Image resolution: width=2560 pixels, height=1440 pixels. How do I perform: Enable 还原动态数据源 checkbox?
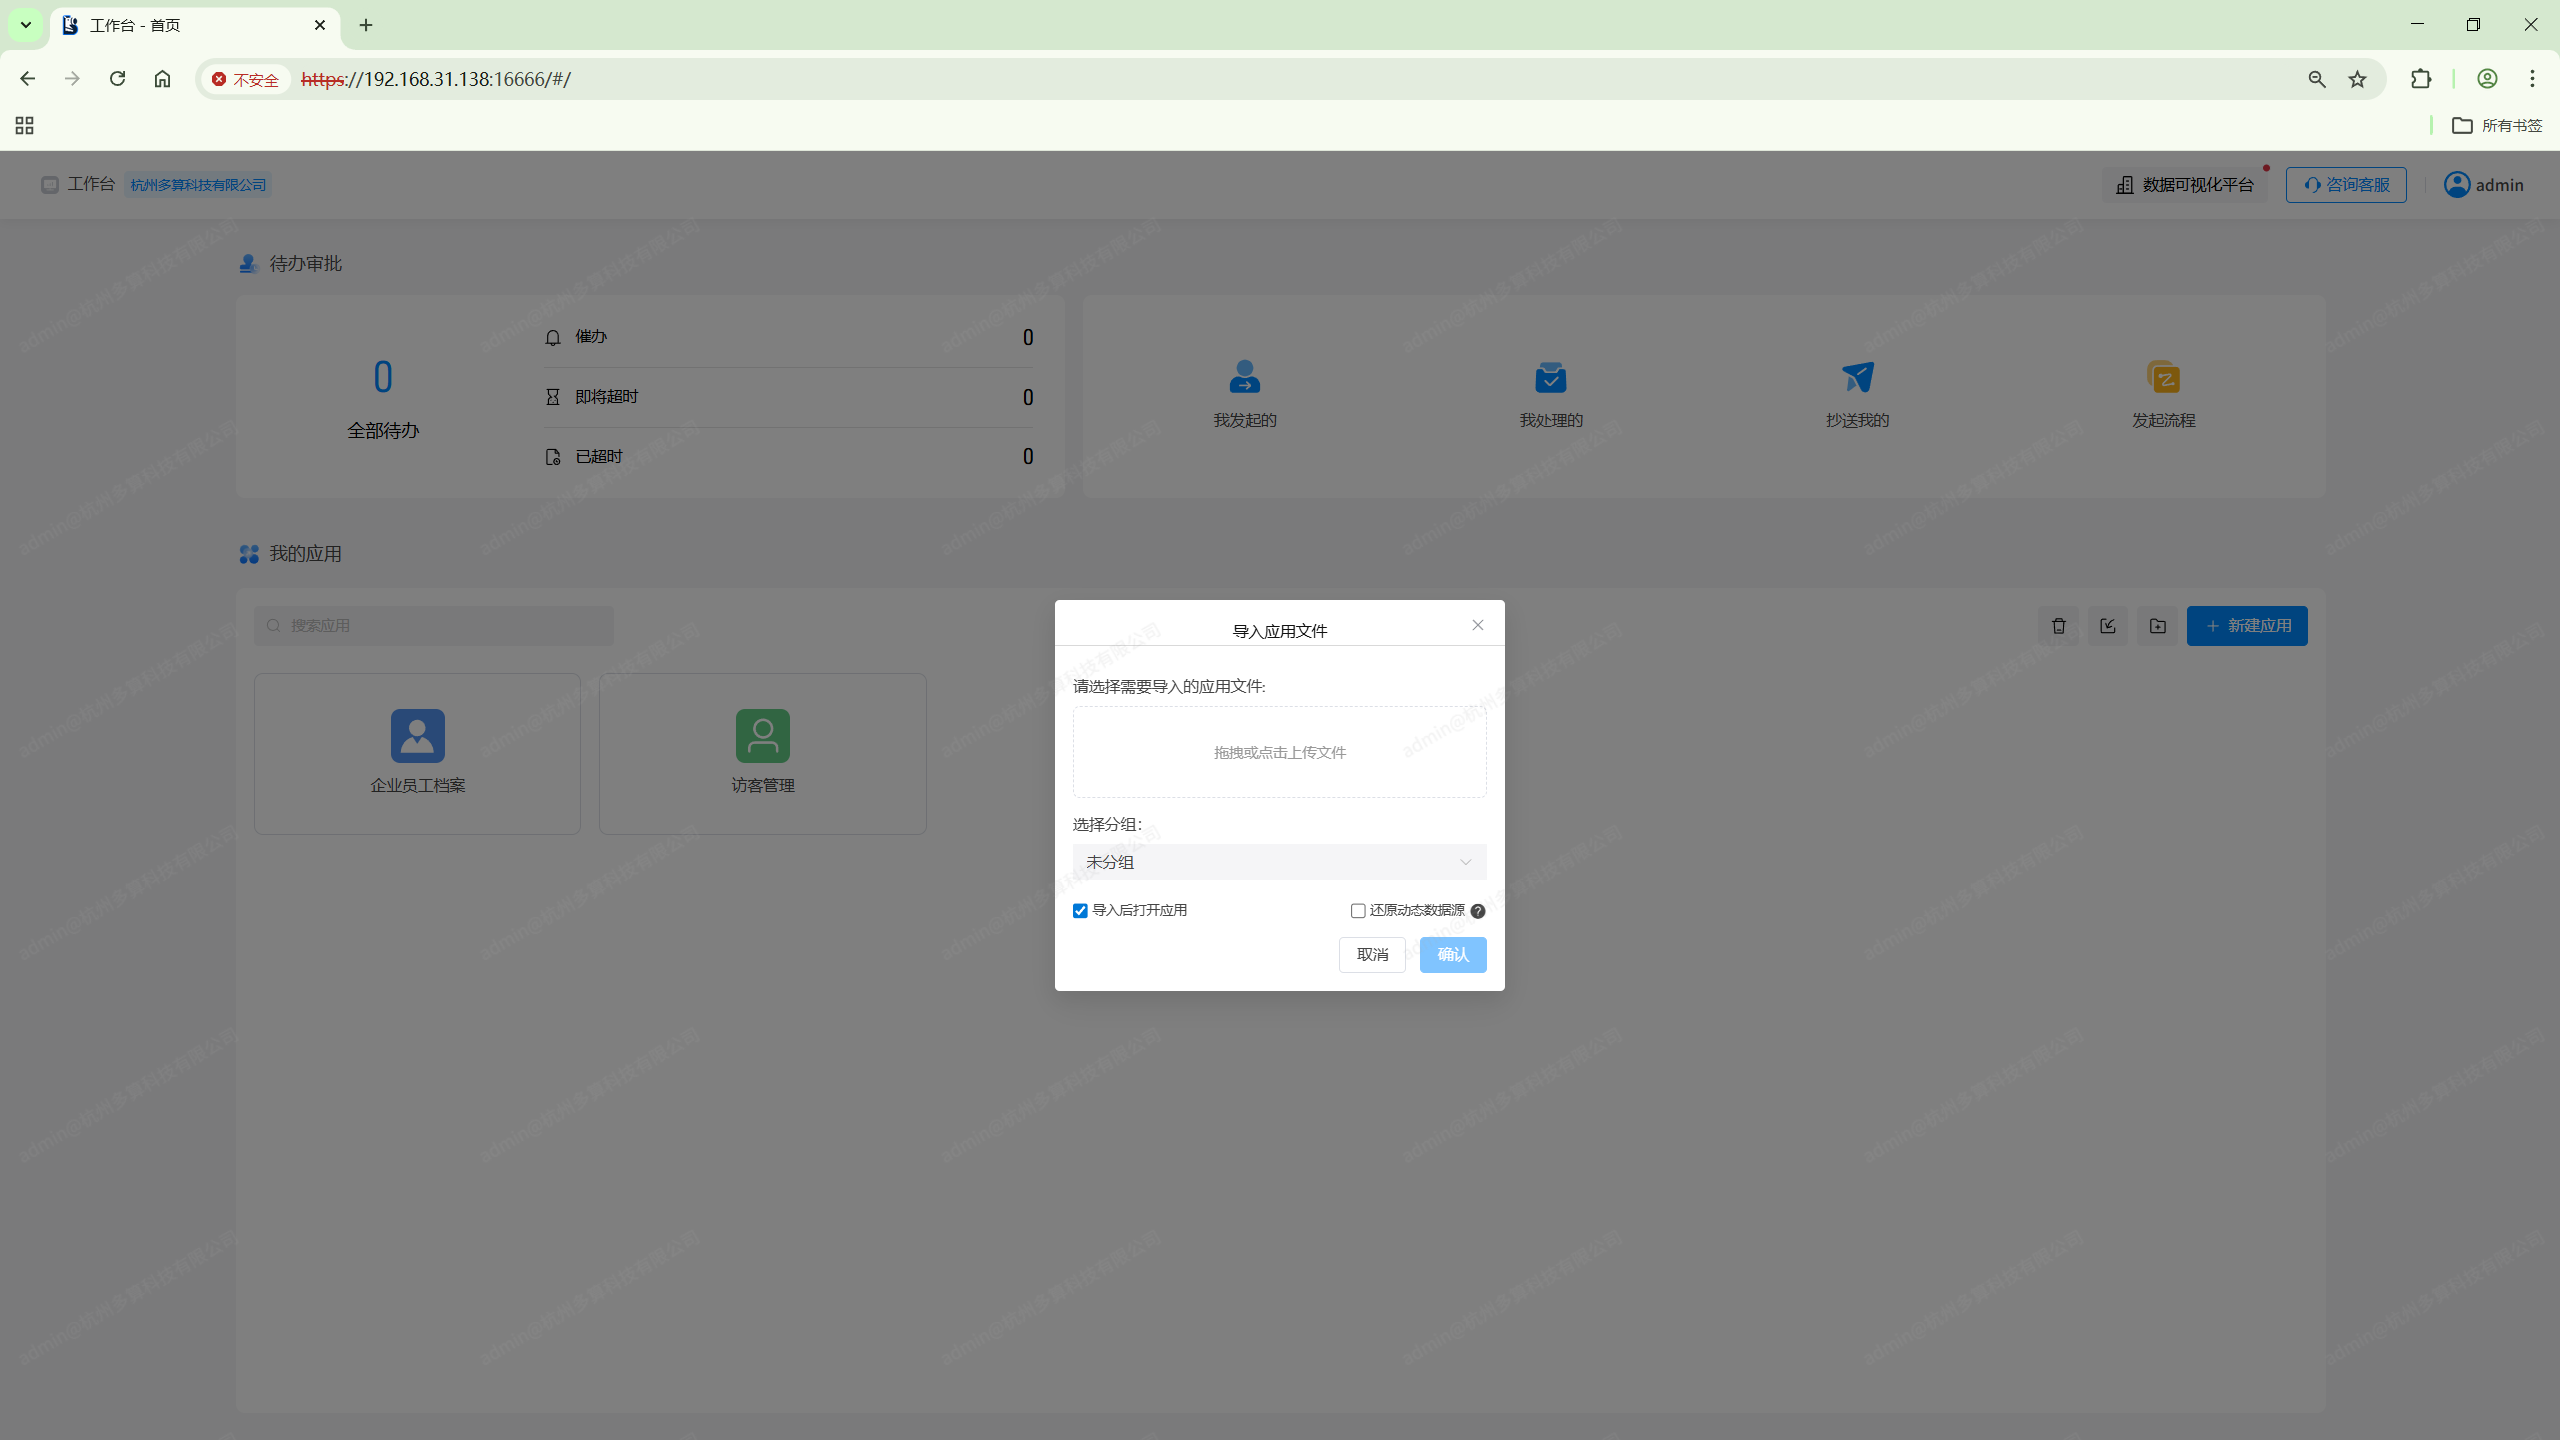pos(1358,911)
